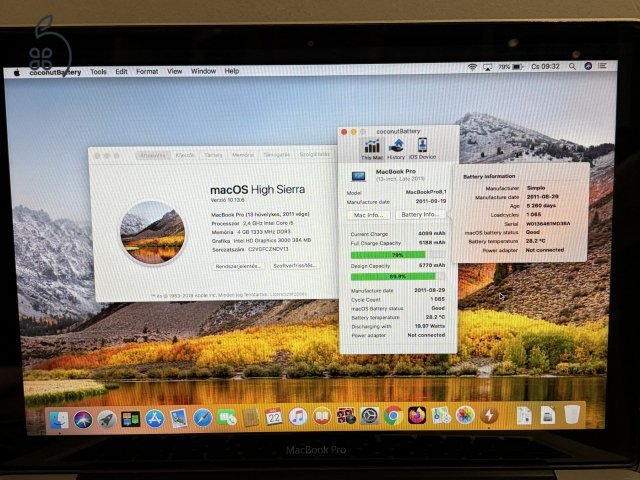Select Áttekintés tab in About This Mac

pos(153,156)
